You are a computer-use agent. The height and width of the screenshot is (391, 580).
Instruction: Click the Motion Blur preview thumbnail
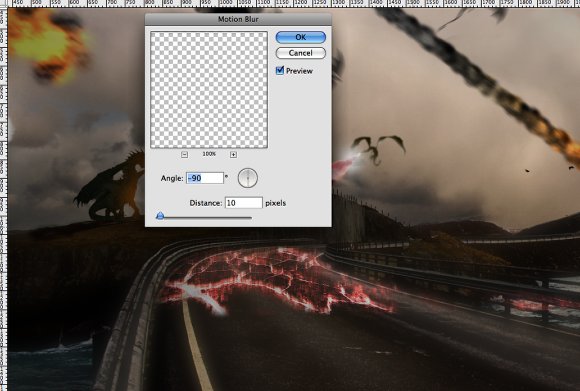pos(209,90)
